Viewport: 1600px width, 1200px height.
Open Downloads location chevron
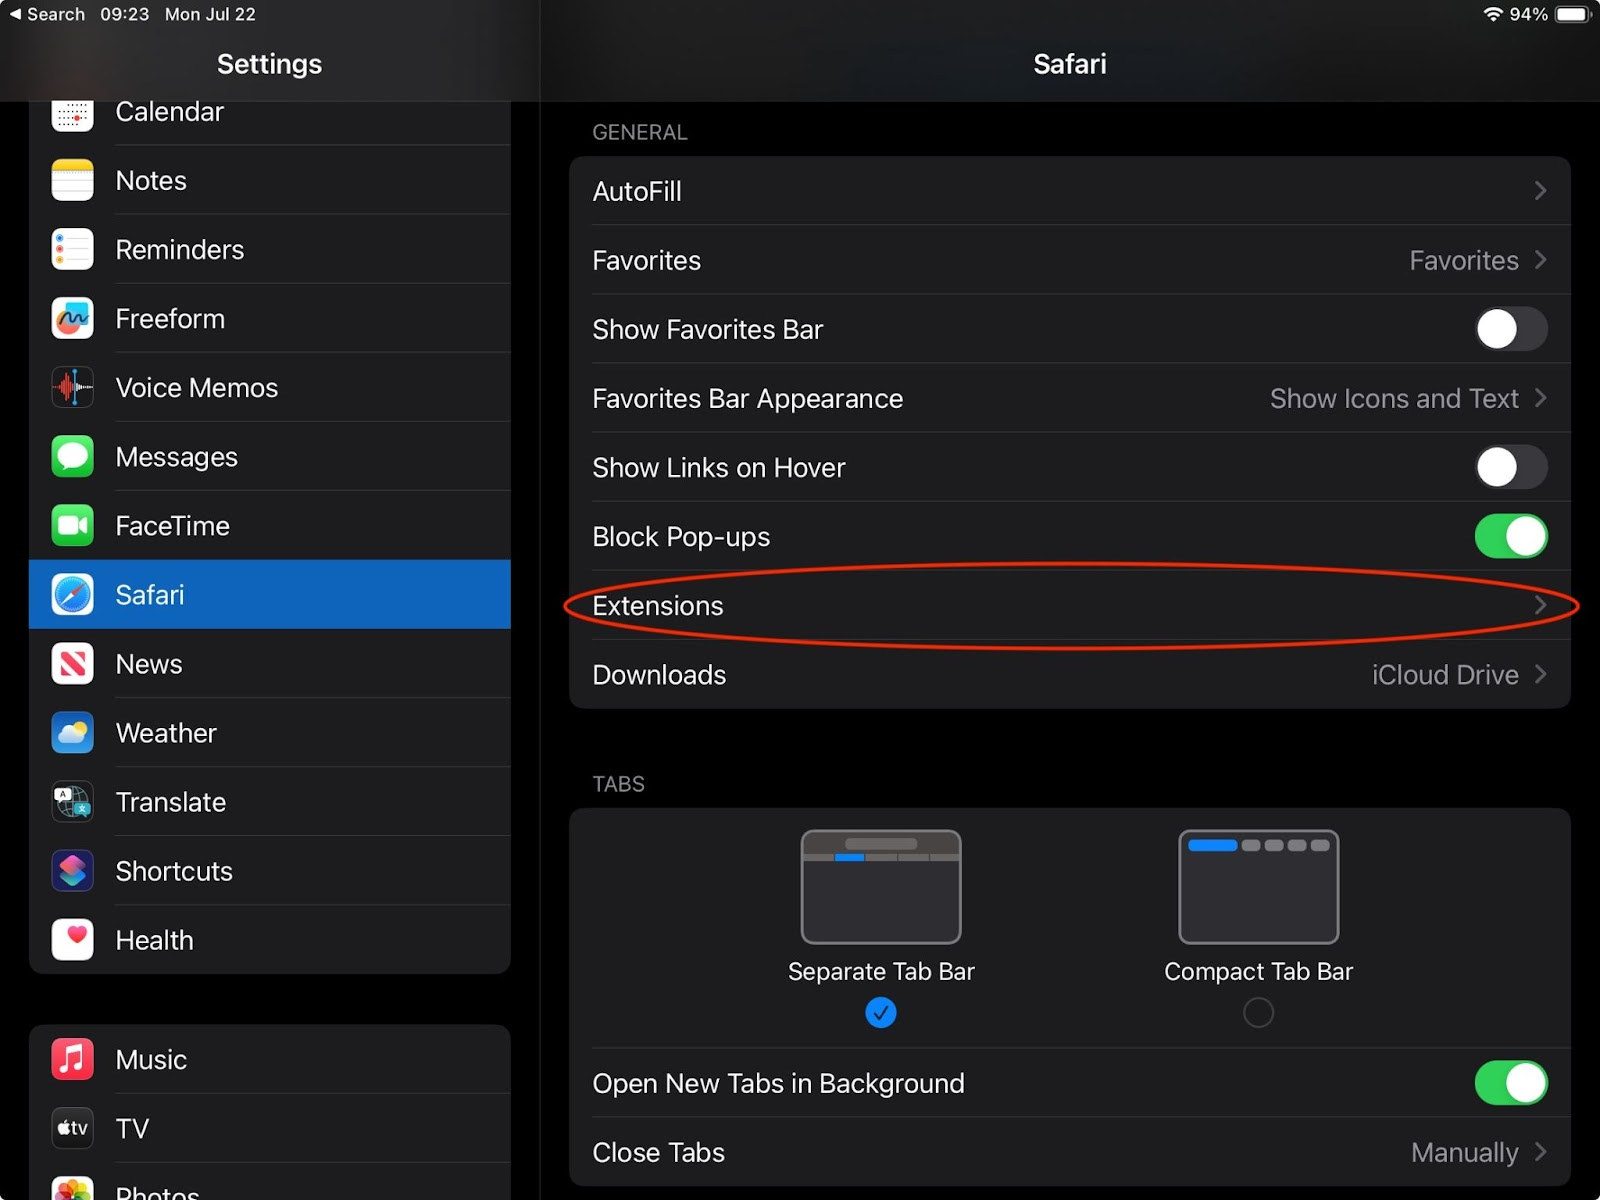(1540, 674)
